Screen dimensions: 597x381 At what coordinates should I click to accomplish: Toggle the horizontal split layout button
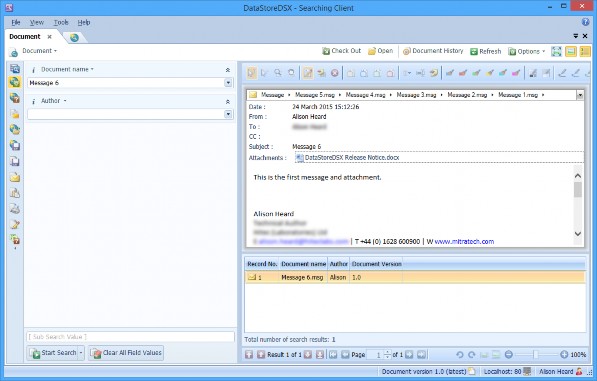[x=571, y=51]
